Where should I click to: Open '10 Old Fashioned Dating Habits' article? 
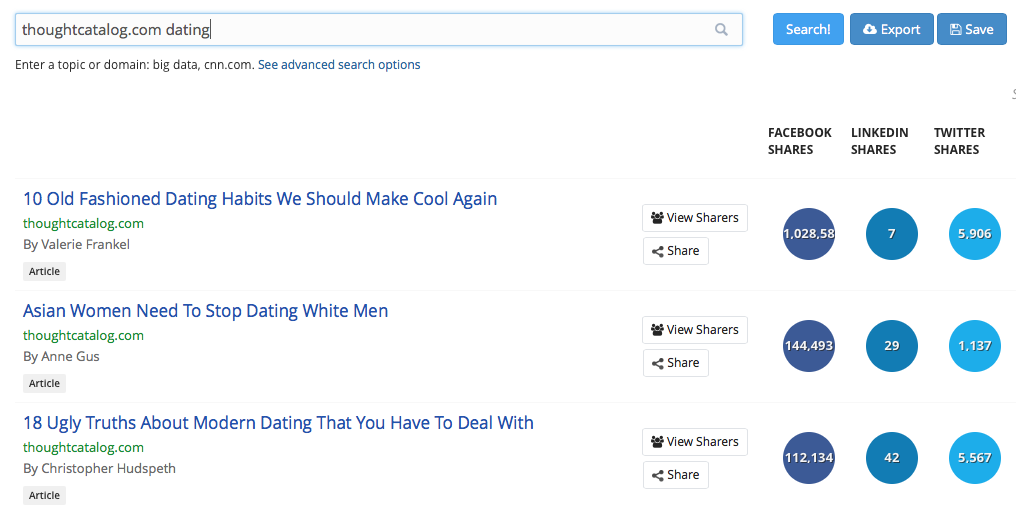[260, 198]
